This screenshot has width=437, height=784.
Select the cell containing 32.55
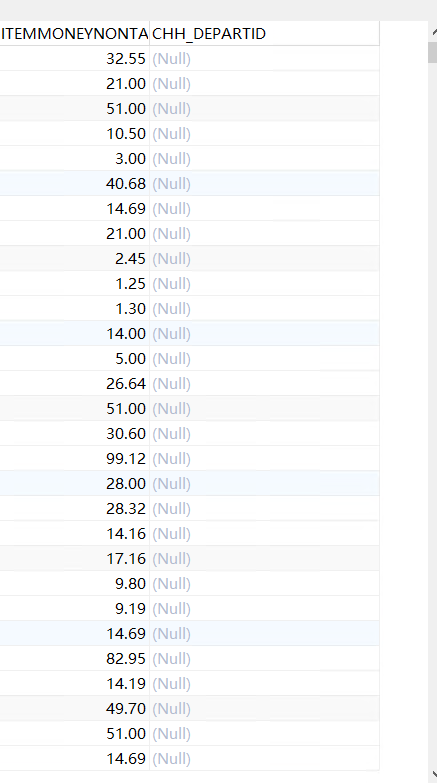point(74,58)
